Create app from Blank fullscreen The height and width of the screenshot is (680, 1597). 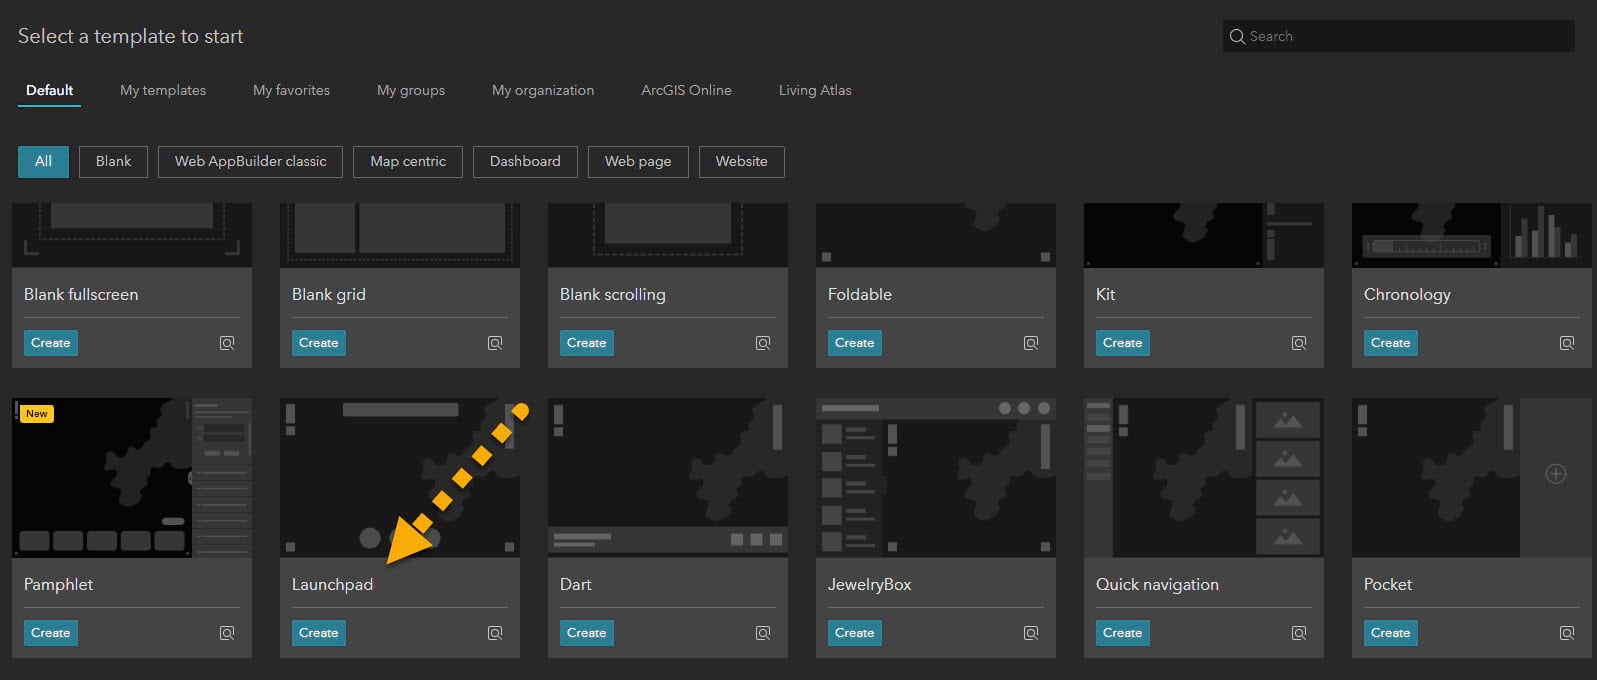(51, 343)
